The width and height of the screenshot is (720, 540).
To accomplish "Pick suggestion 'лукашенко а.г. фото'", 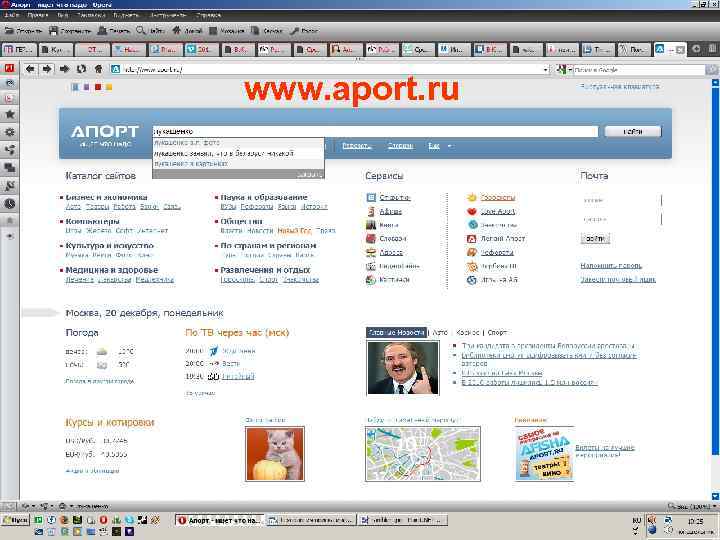I will (238, 143).
